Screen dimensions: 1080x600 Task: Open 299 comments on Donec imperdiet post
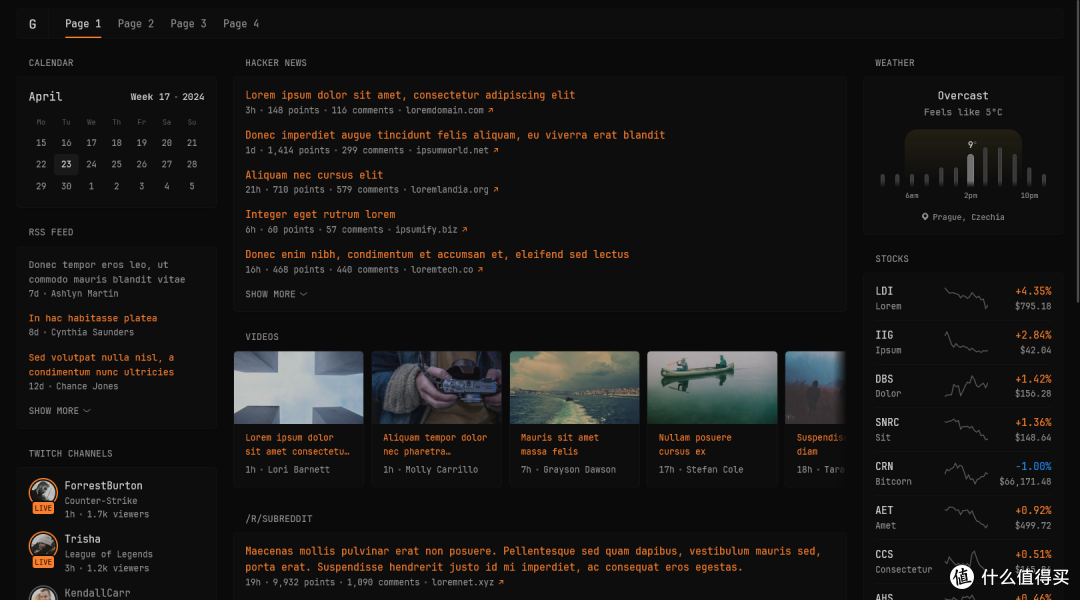pyautogui.click(x=373, y=150)
